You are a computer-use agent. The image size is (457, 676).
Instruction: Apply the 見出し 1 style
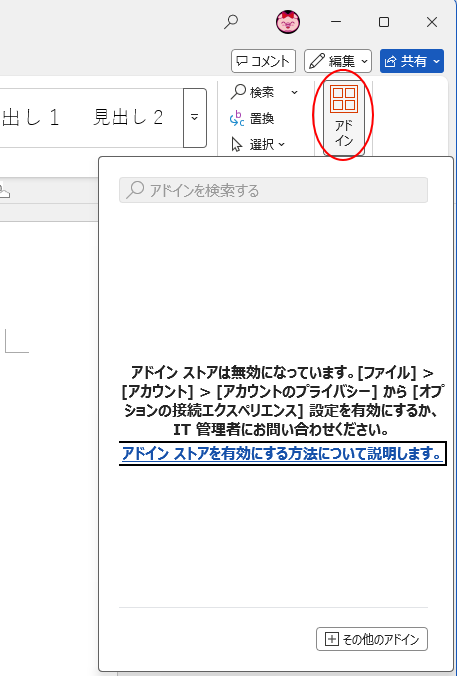click(x=29, y=117)
